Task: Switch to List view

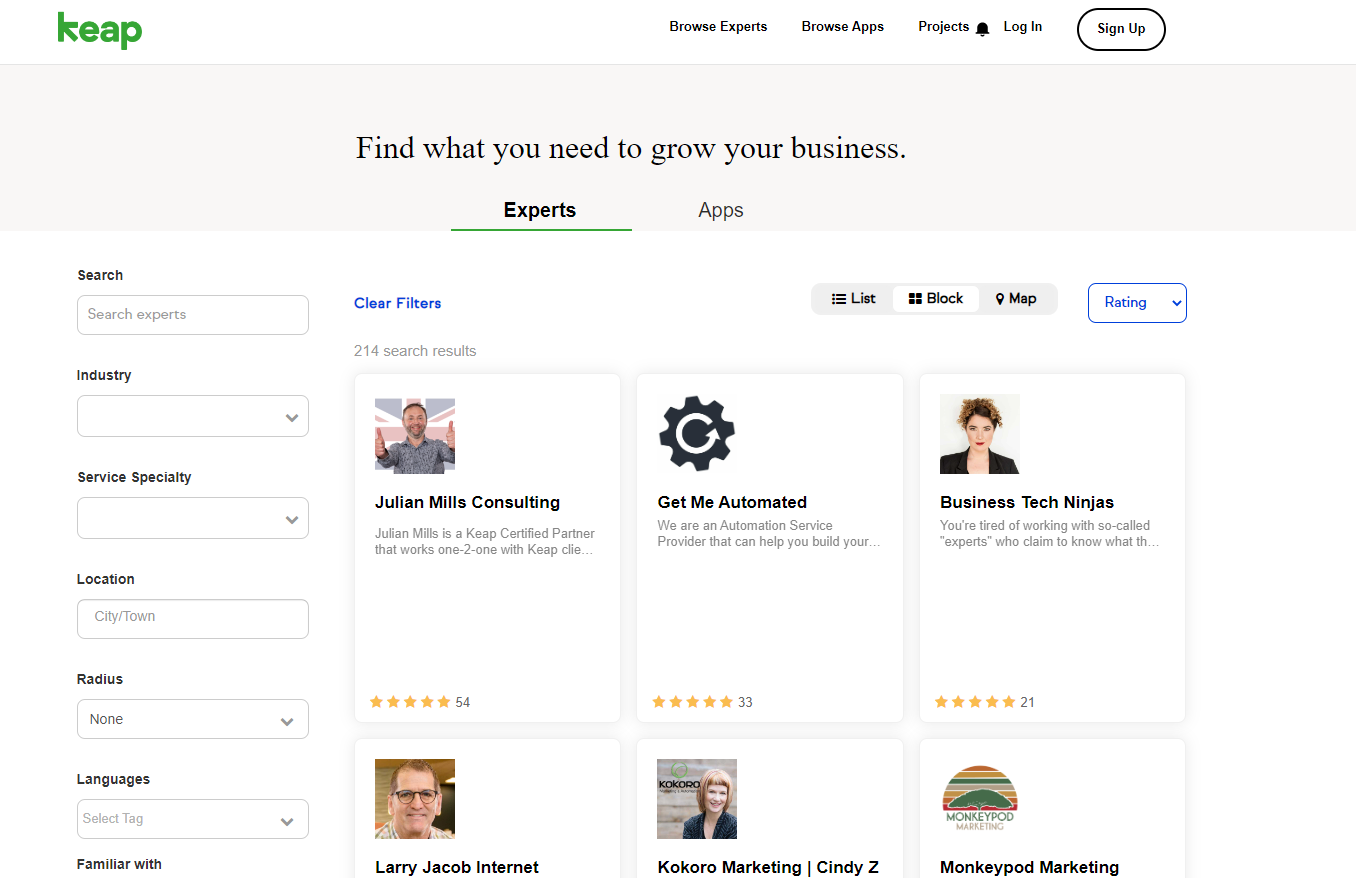Action: click(853, 298)
